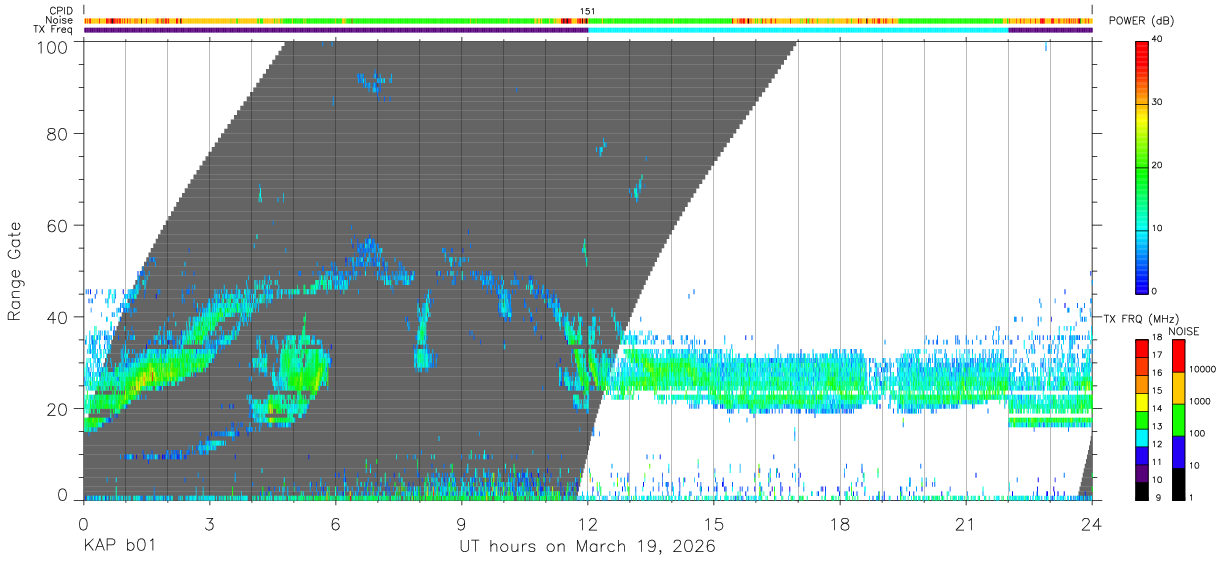
Task: Click the 'NOISE' legend title
Action: 1186,331
